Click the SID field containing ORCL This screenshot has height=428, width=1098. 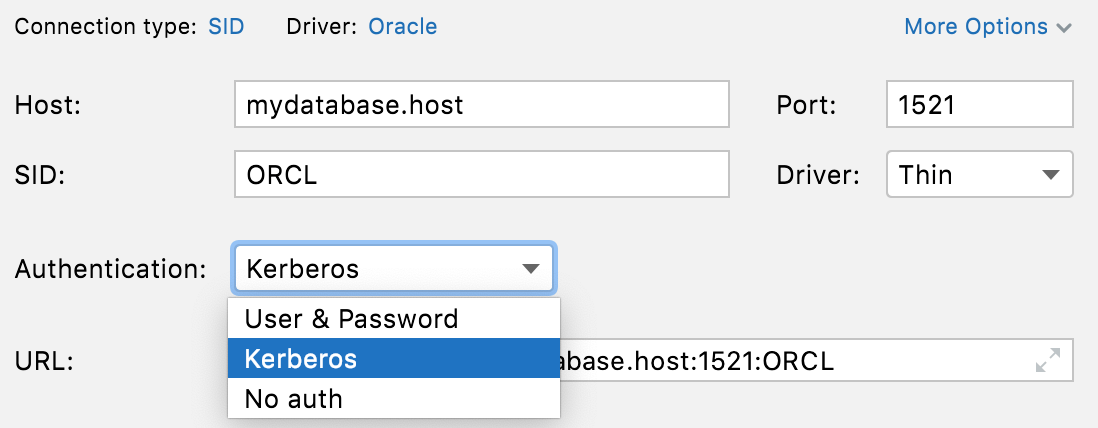pyautogui.click(x=481, y=175)
